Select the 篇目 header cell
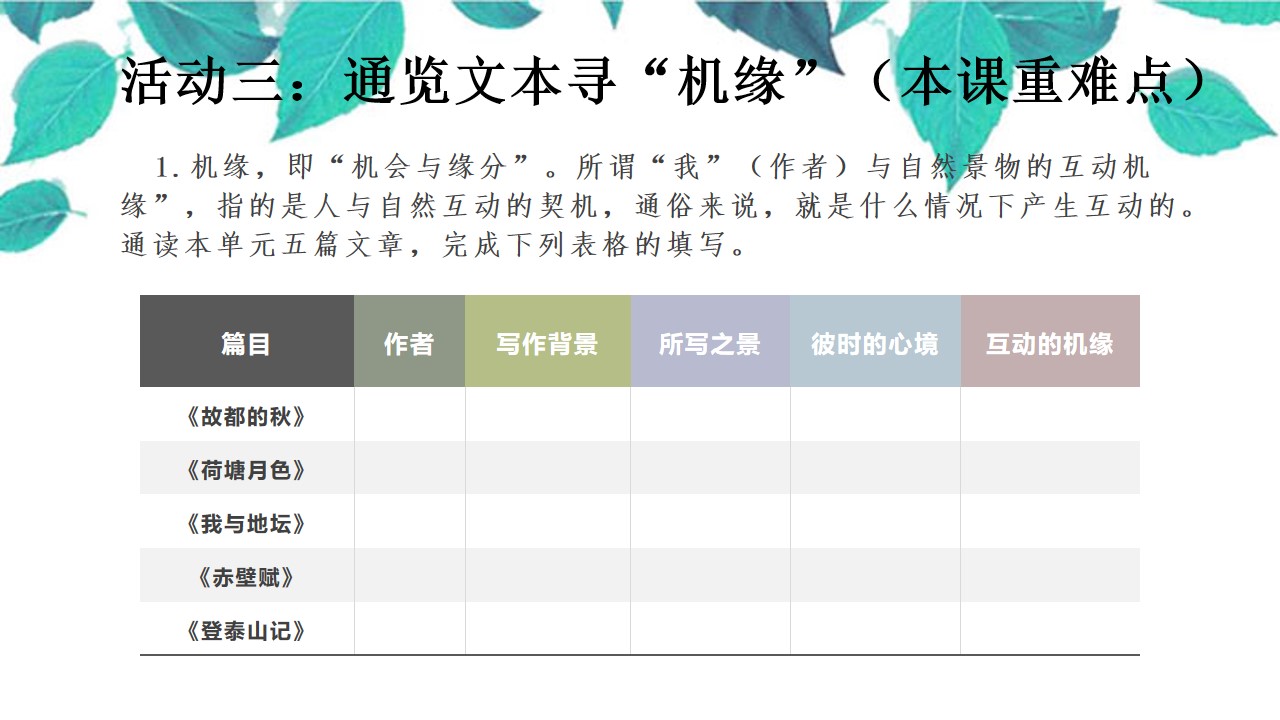 tap(246, 343)
